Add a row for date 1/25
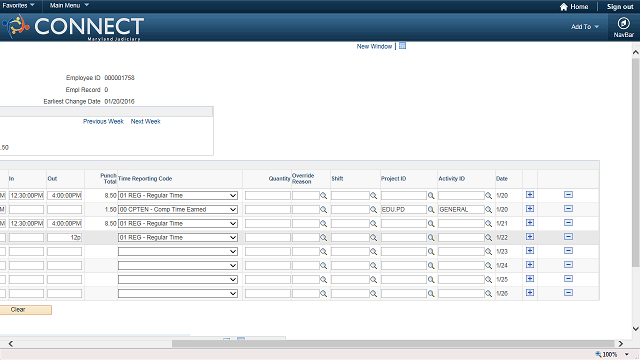The width and height of the screenshot is (640, 360). click(530, 278)
